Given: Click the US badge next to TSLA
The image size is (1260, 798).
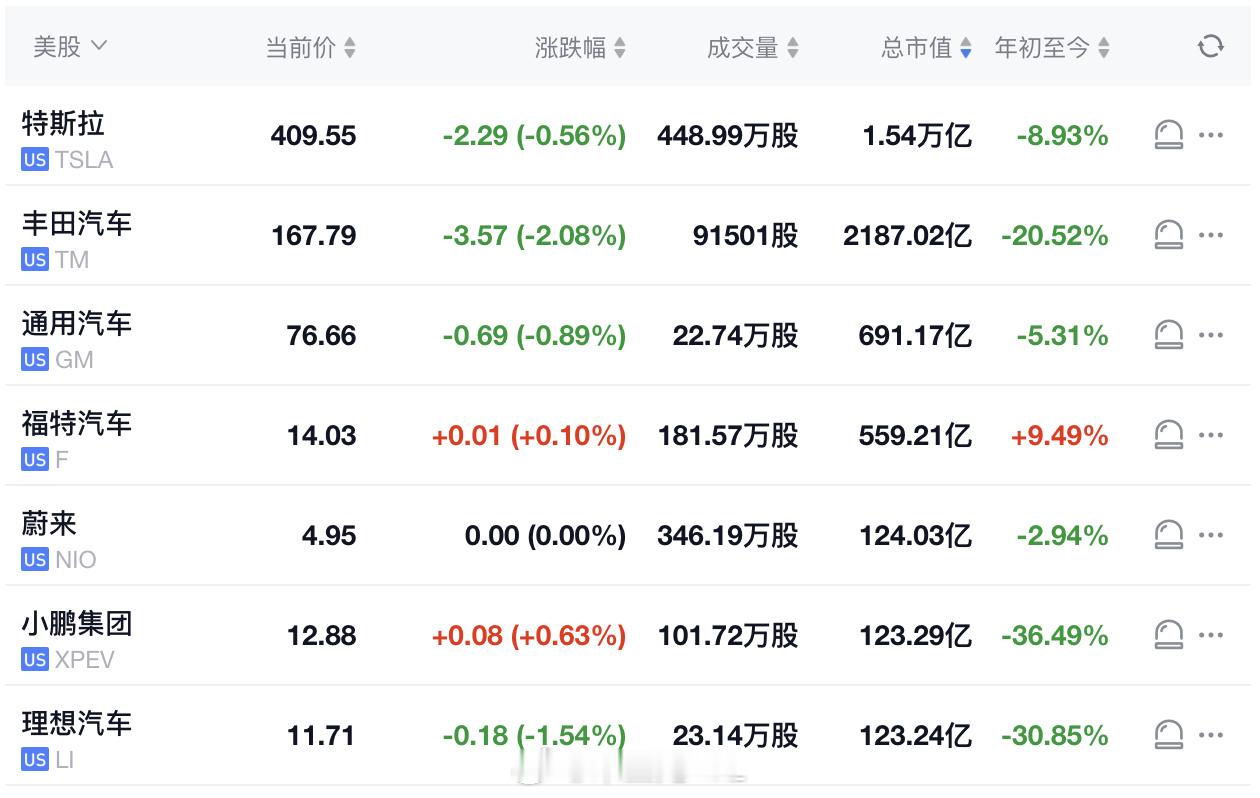Looking at the screenshot, I should point(35,160).
